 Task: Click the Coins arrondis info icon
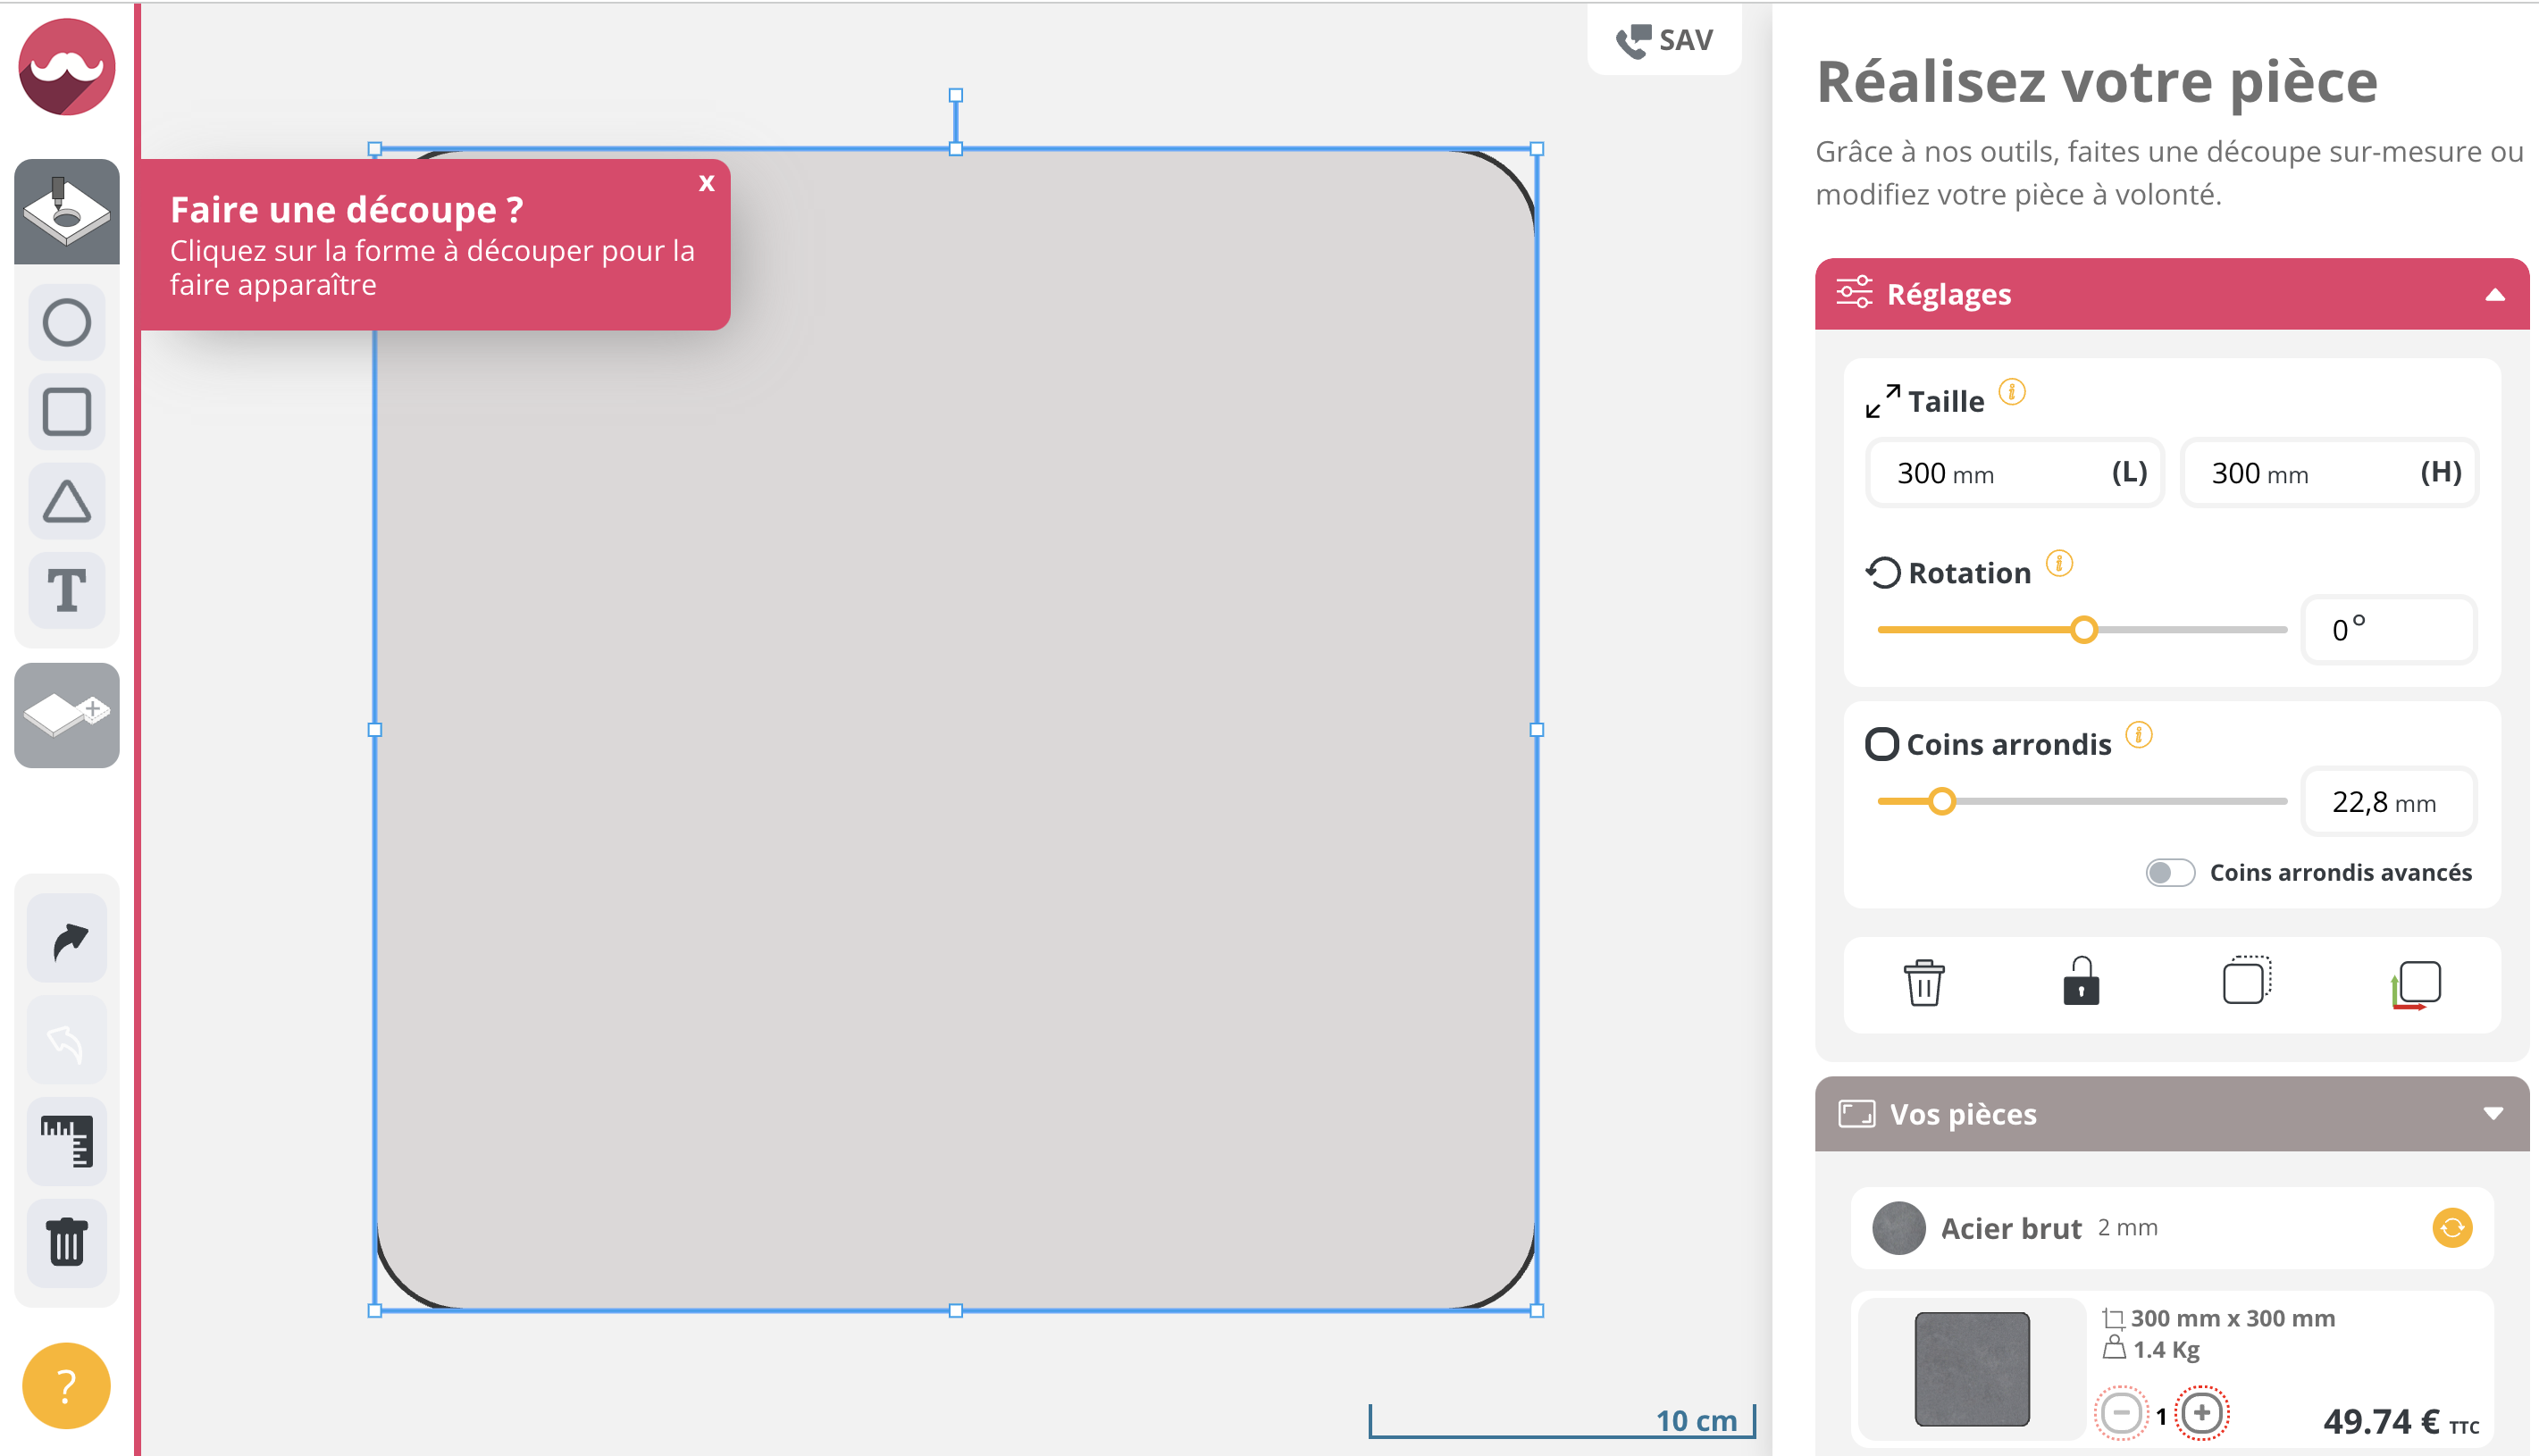[x=2139, y=735]
